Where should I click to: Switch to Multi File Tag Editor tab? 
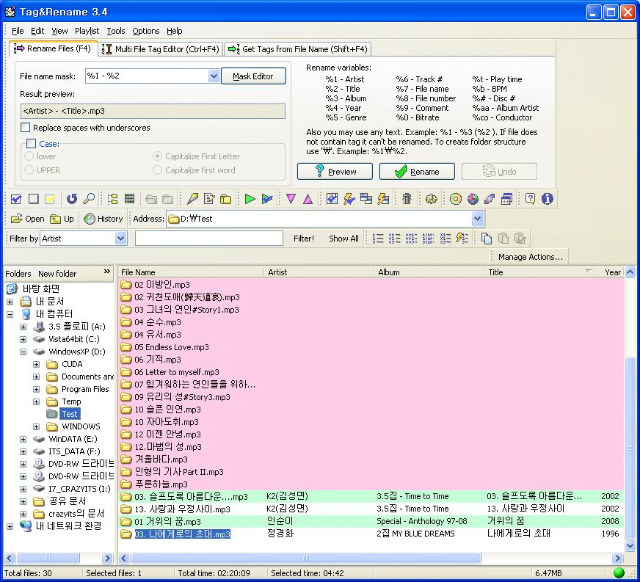(161, 49)
